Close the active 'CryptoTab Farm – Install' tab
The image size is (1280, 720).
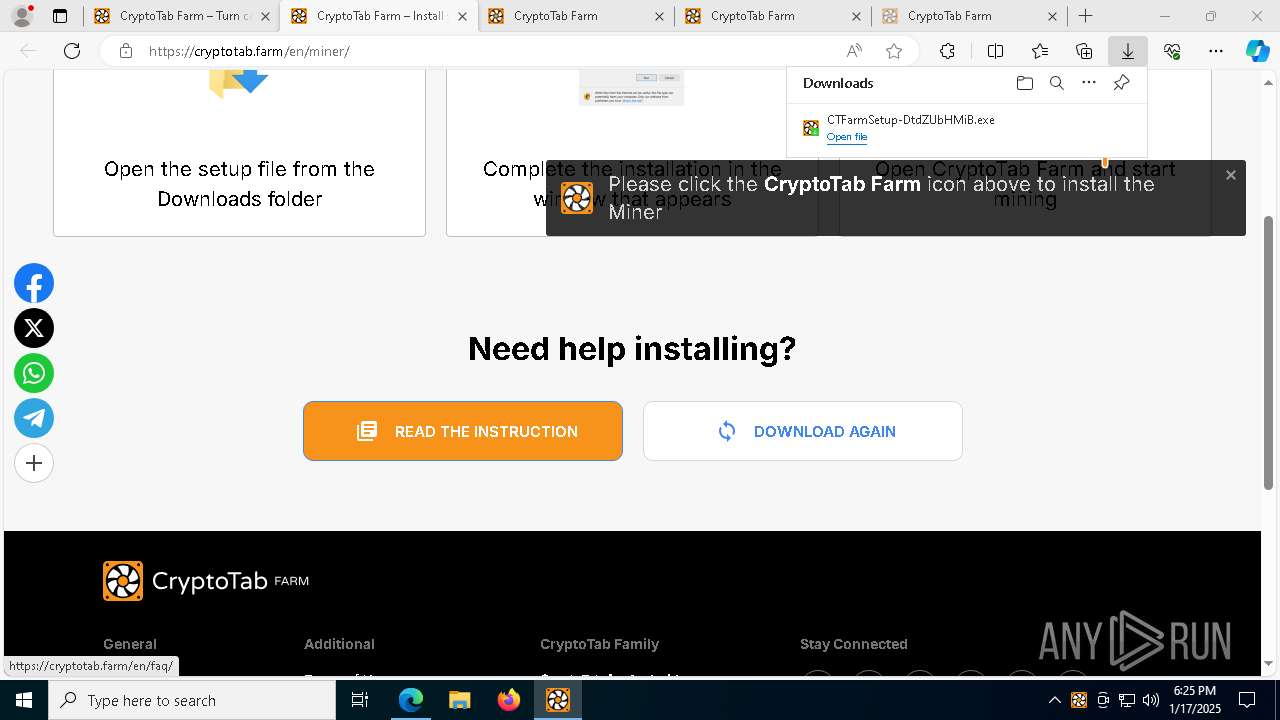pos(462,16)
